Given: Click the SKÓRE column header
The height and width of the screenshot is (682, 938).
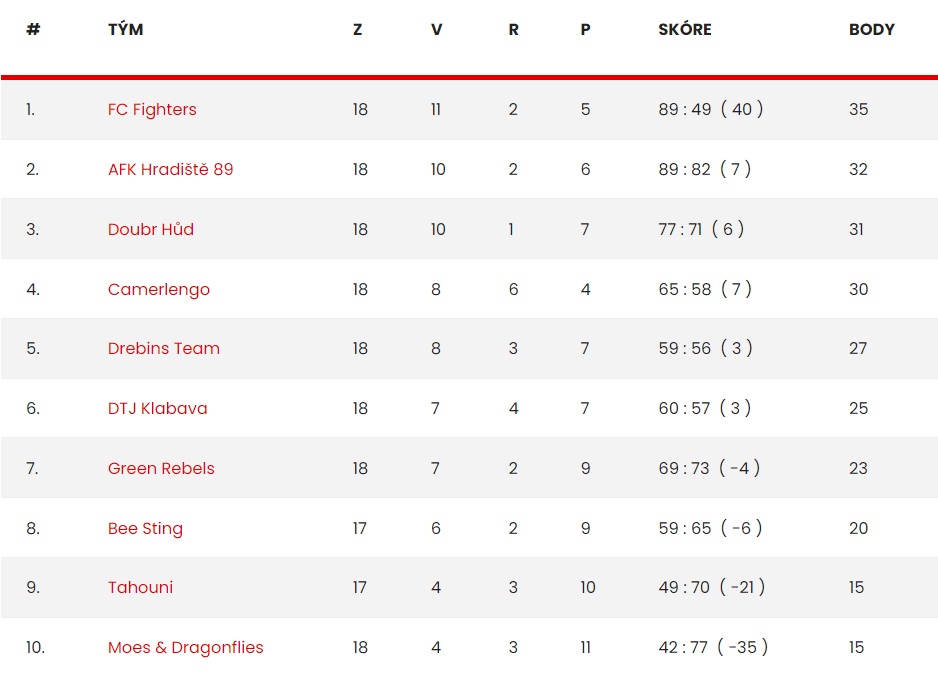Looking at the screenshot, I should pos(685,29).
